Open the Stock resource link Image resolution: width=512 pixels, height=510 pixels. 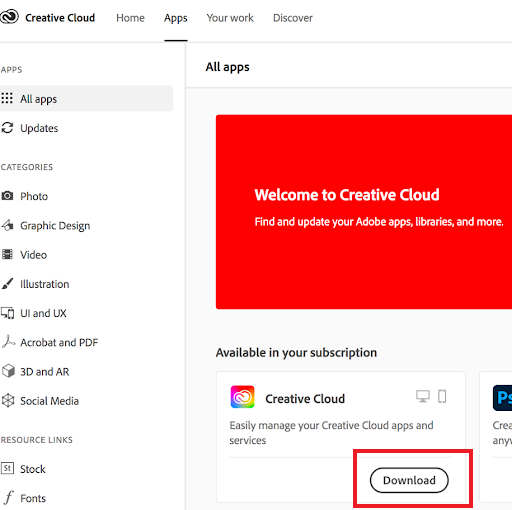33,469
